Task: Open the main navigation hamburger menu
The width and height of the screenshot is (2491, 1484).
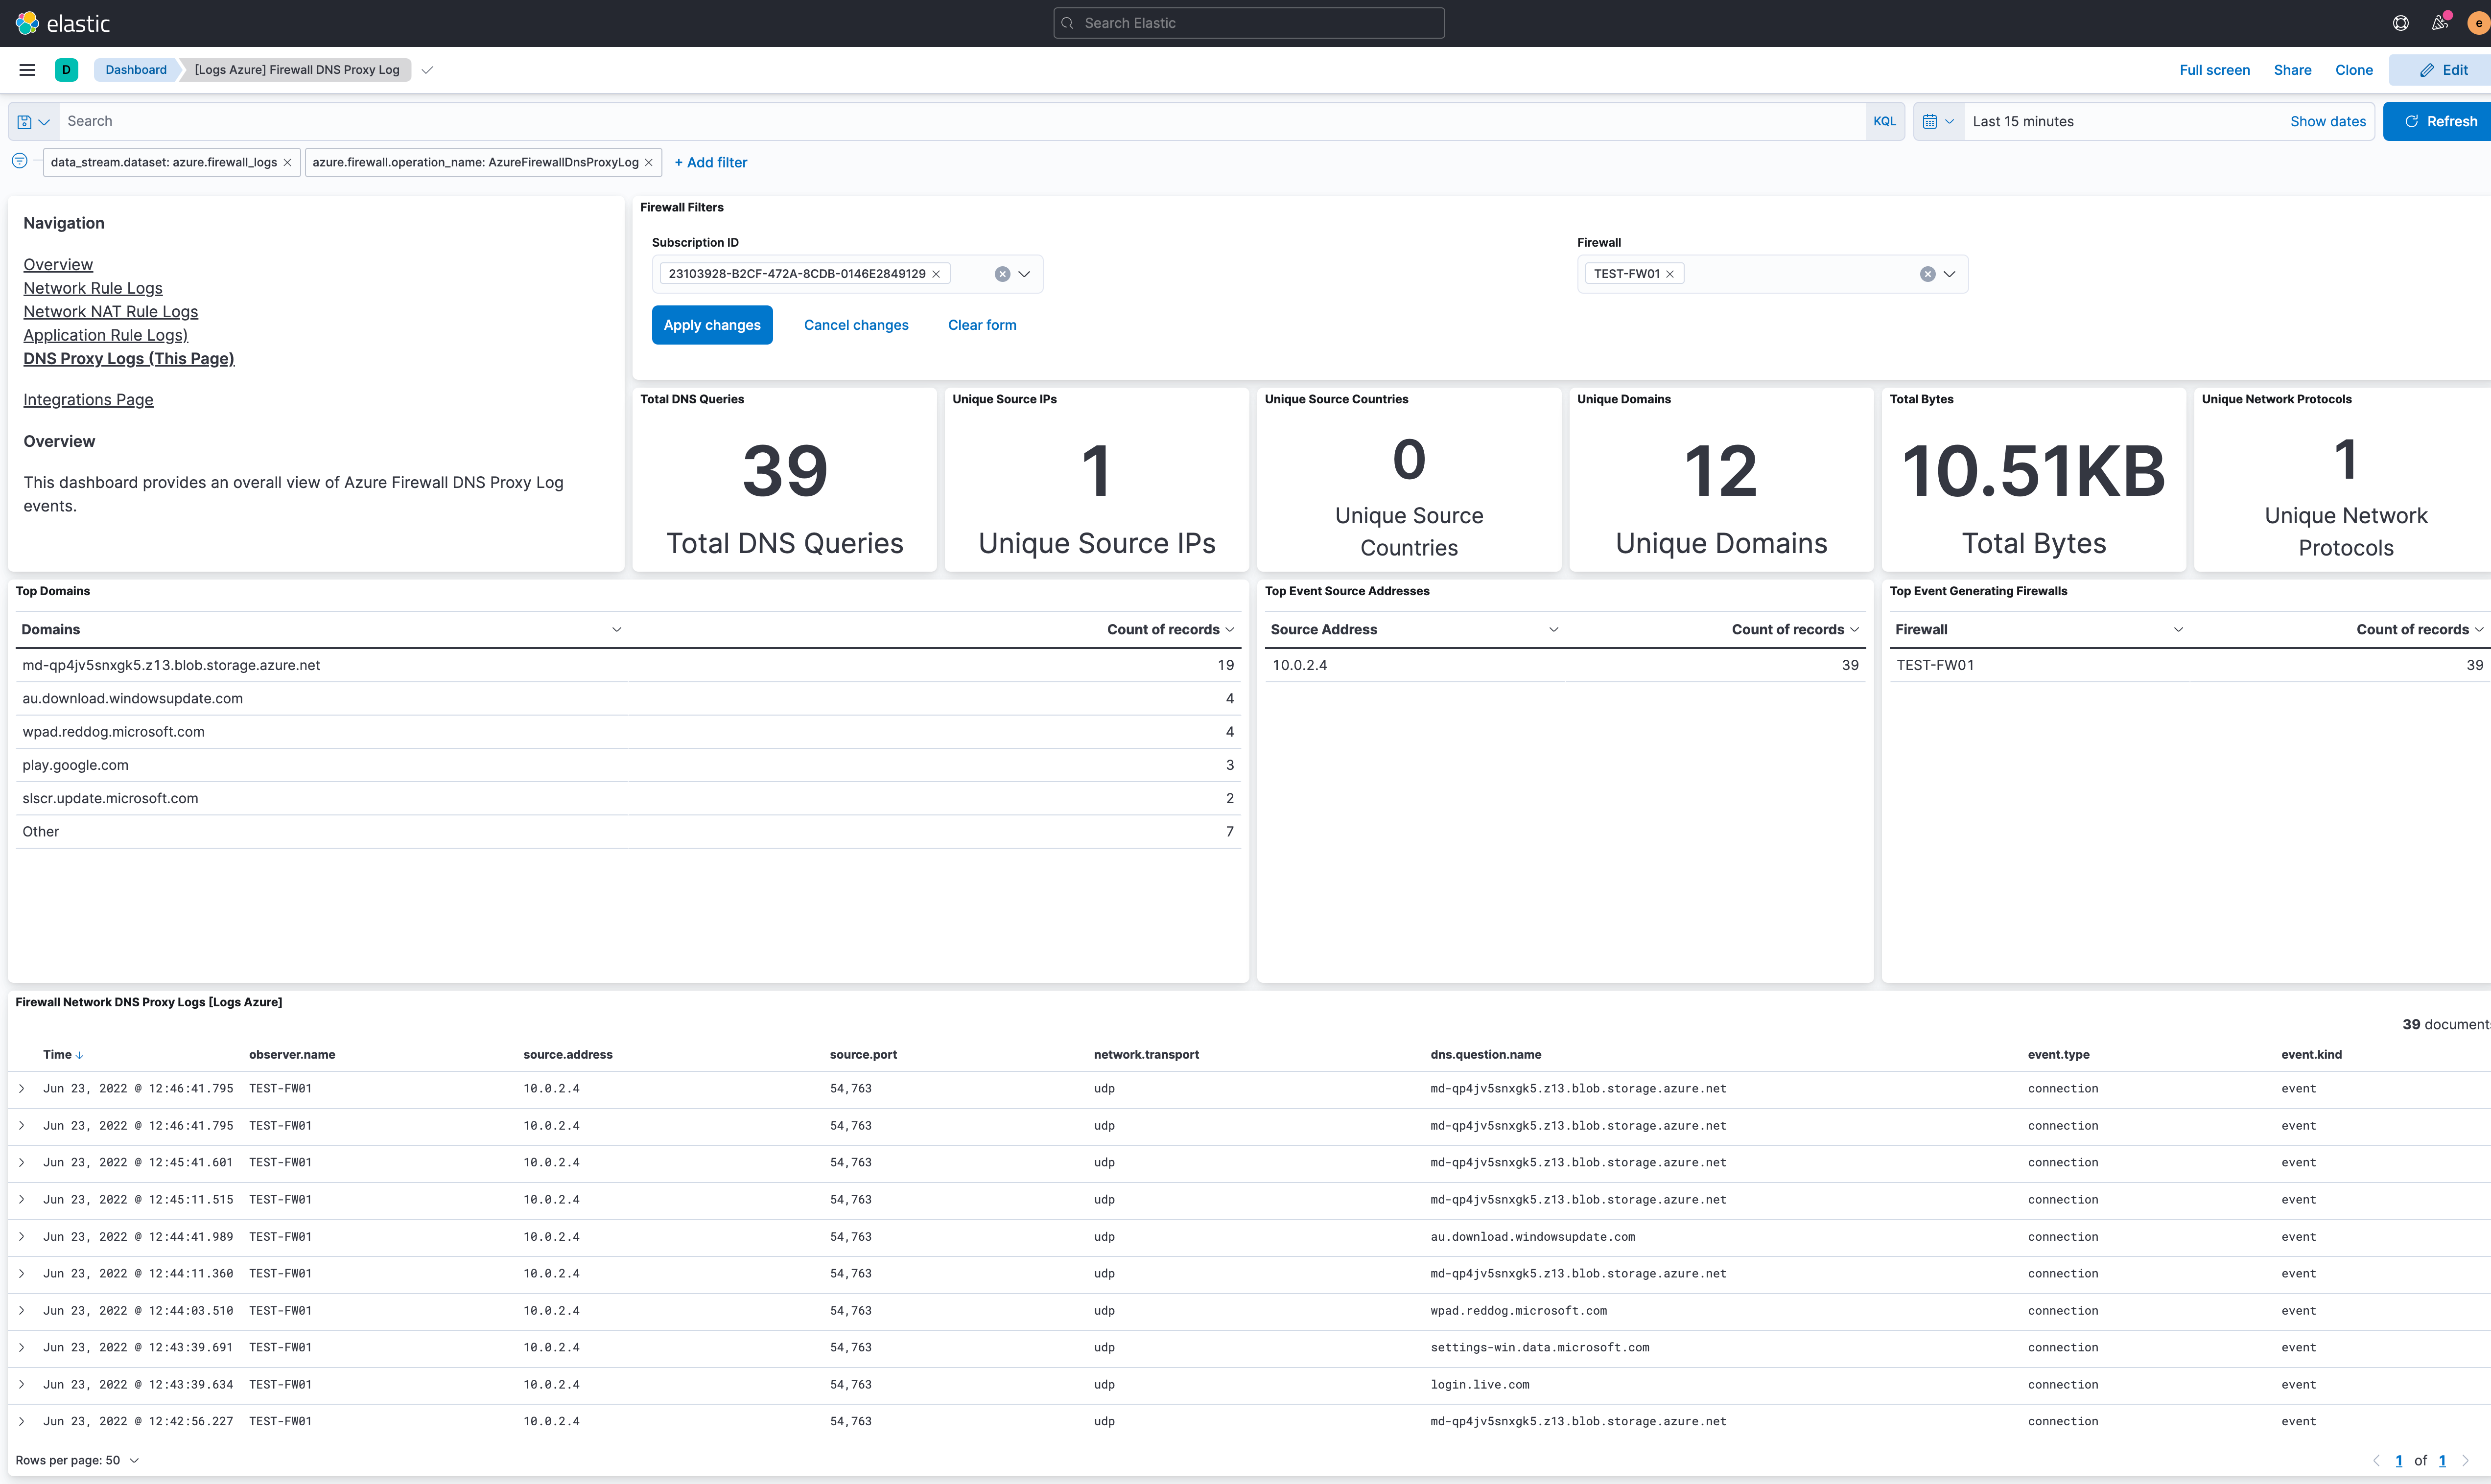Action: (x=27, y=69)
